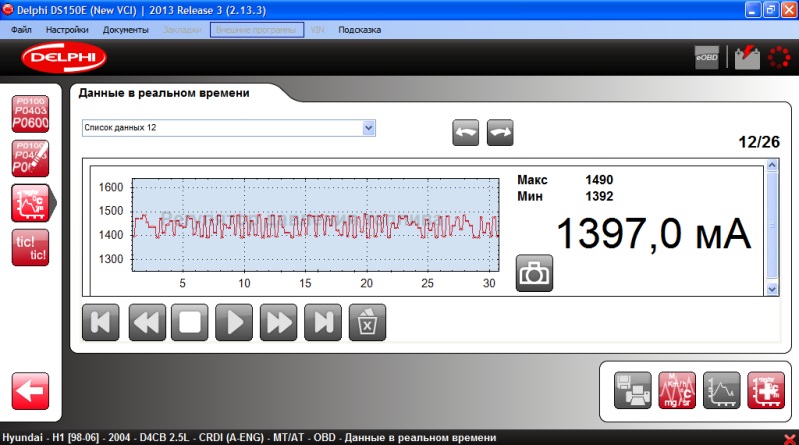Screen dimensions: 799x445
Task: Click the print and save report icon
Action: [632, 390]
